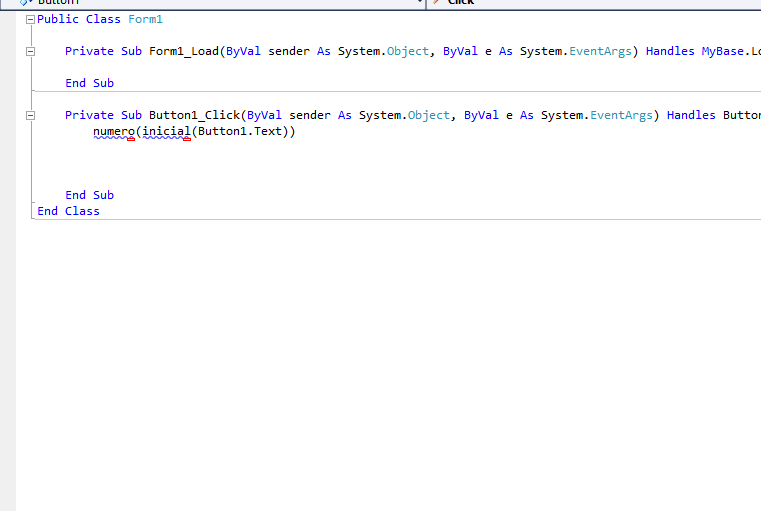This screenshot has width=761, height=511.
Task: Click the lightning event icon beside Click
Action: 437,3
